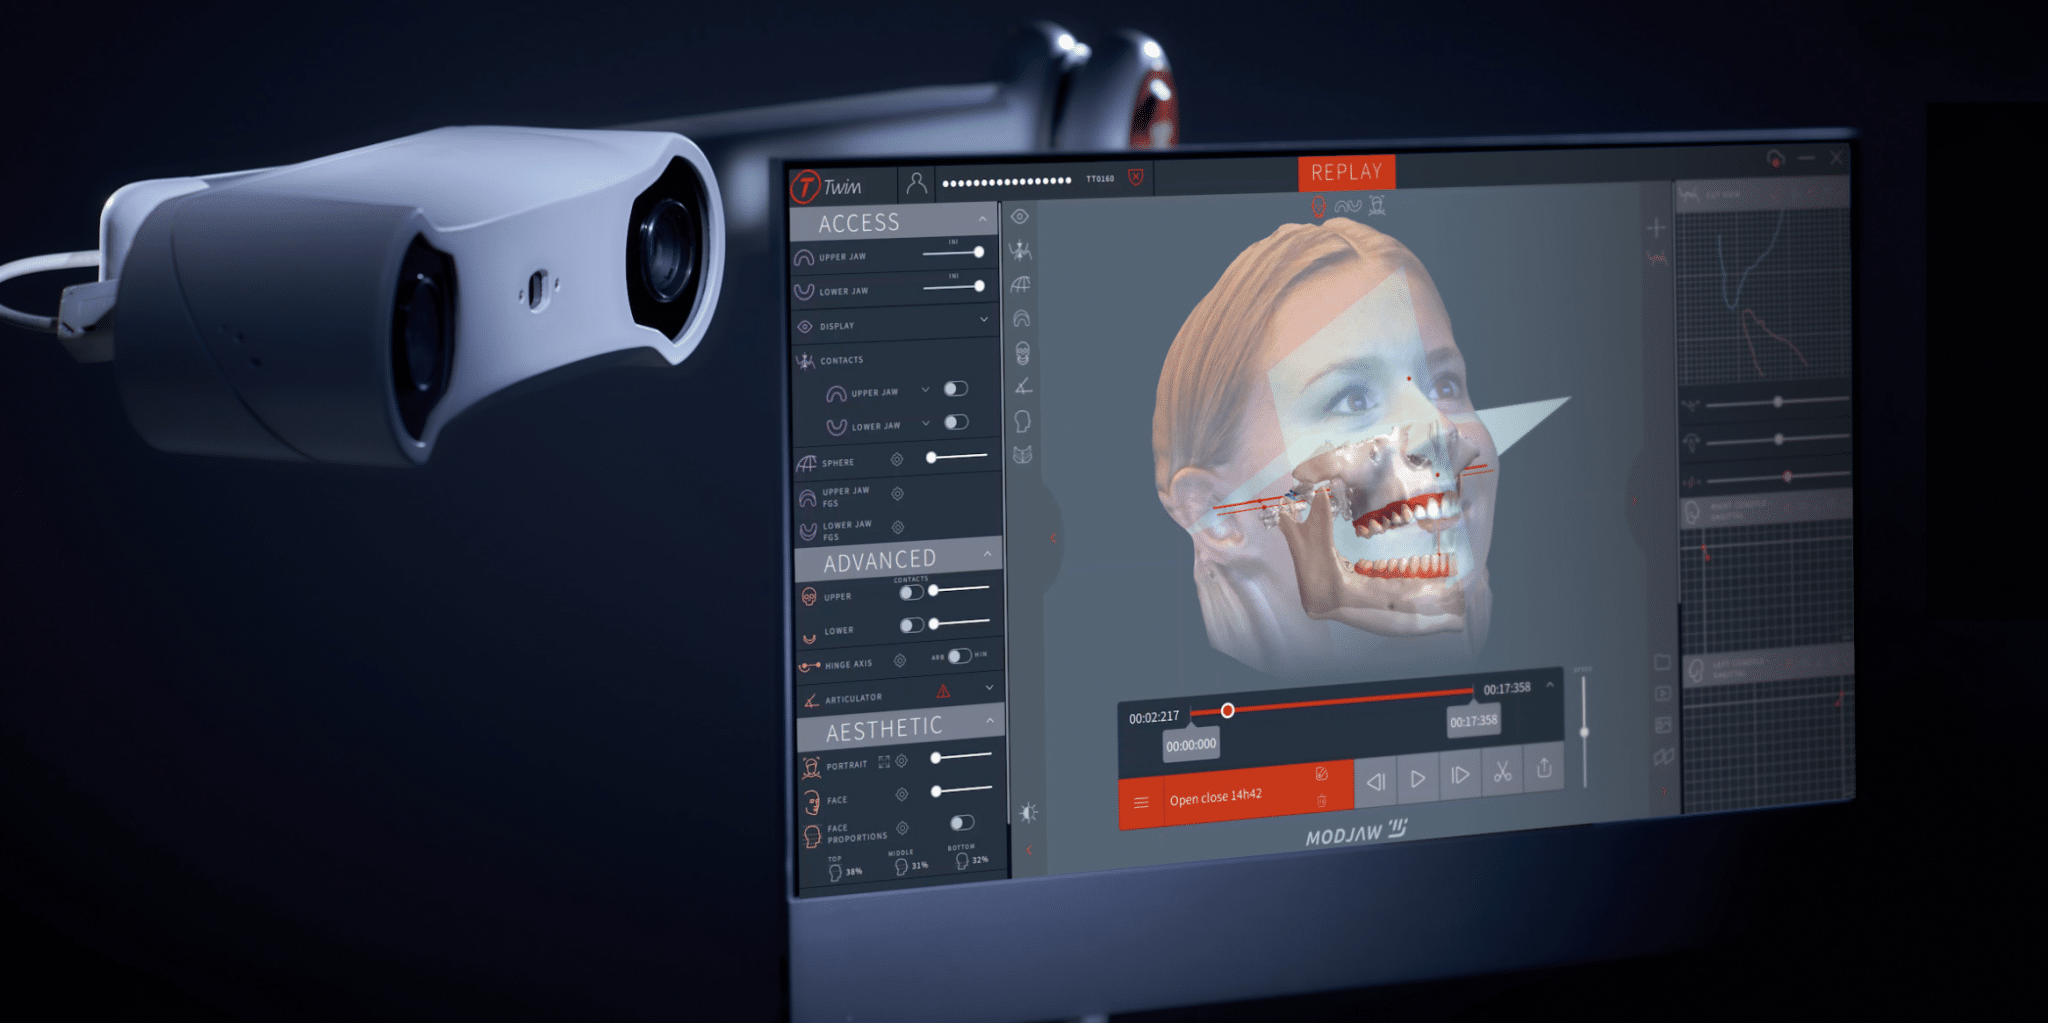The height and width of the screenshot is (1023, 2048).
Task: Collapse the ADVANCED section header
Action: [x=987, y=555]
